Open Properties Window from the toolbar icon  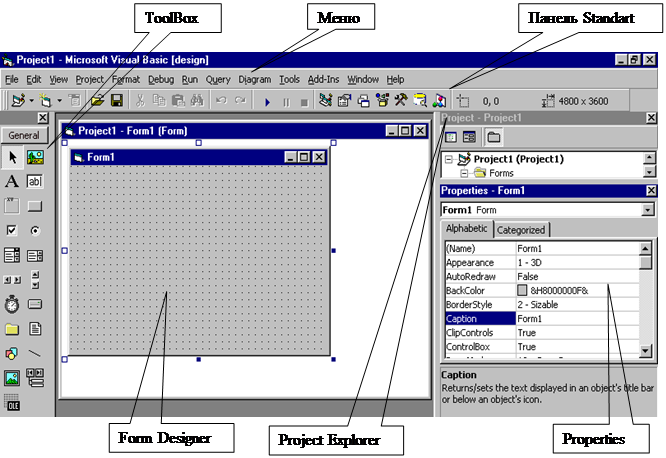tap(344, 101)
